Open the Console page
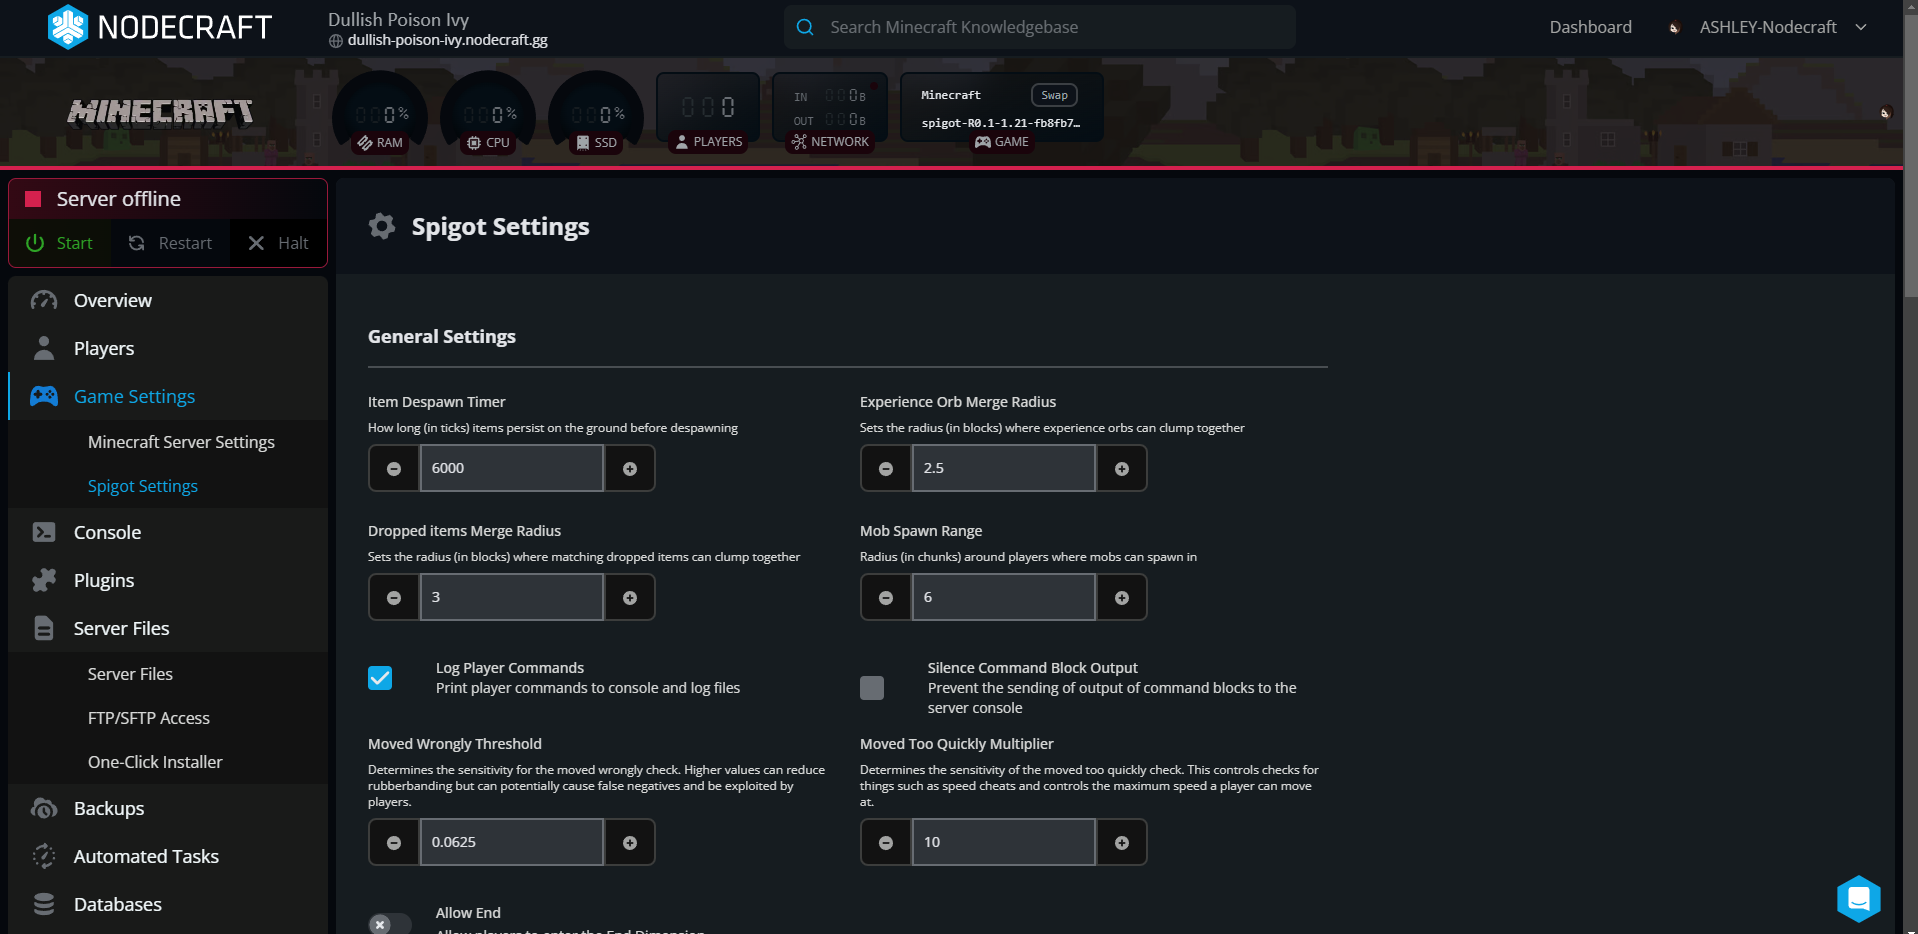 click(168, 532)
